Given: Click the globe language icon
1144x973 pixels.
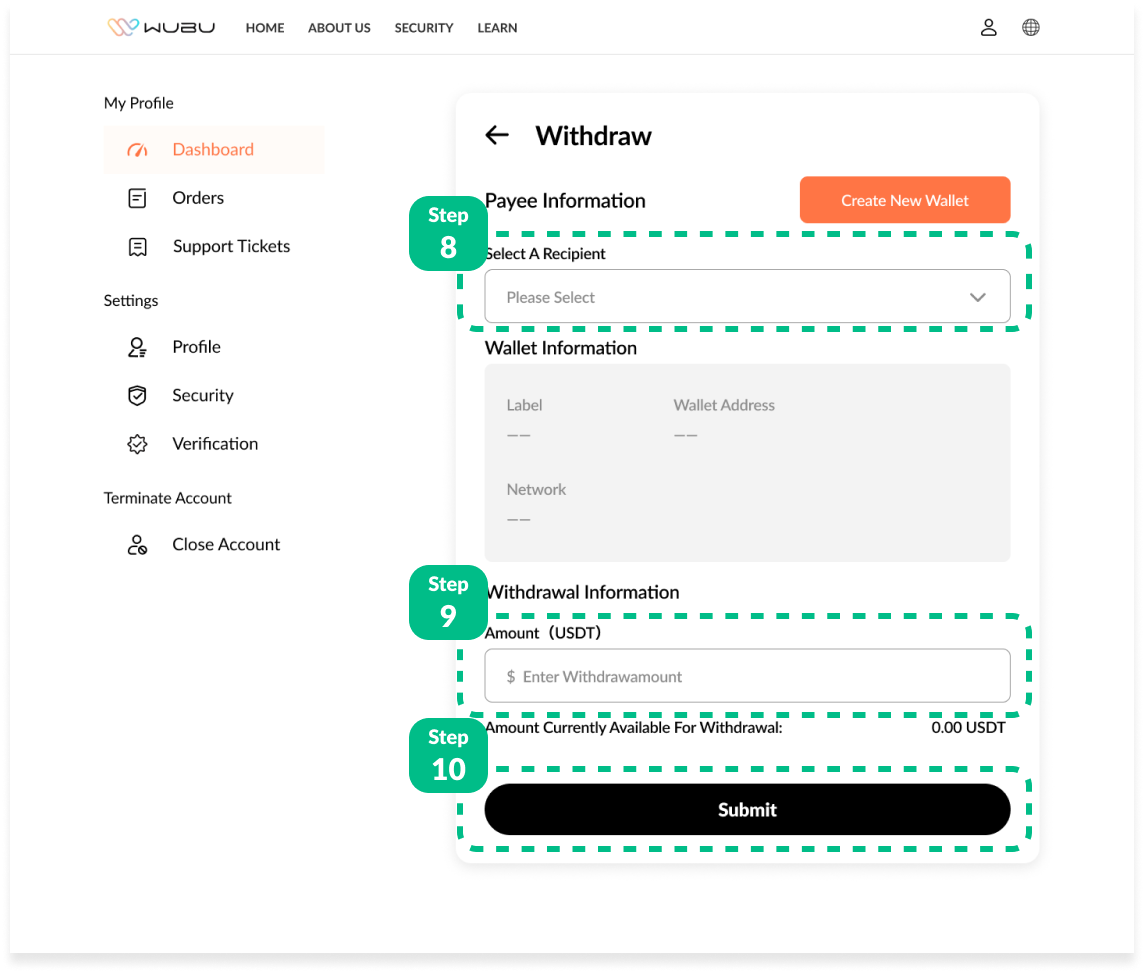Looking at the screenshot, I should pos(1030,27).
